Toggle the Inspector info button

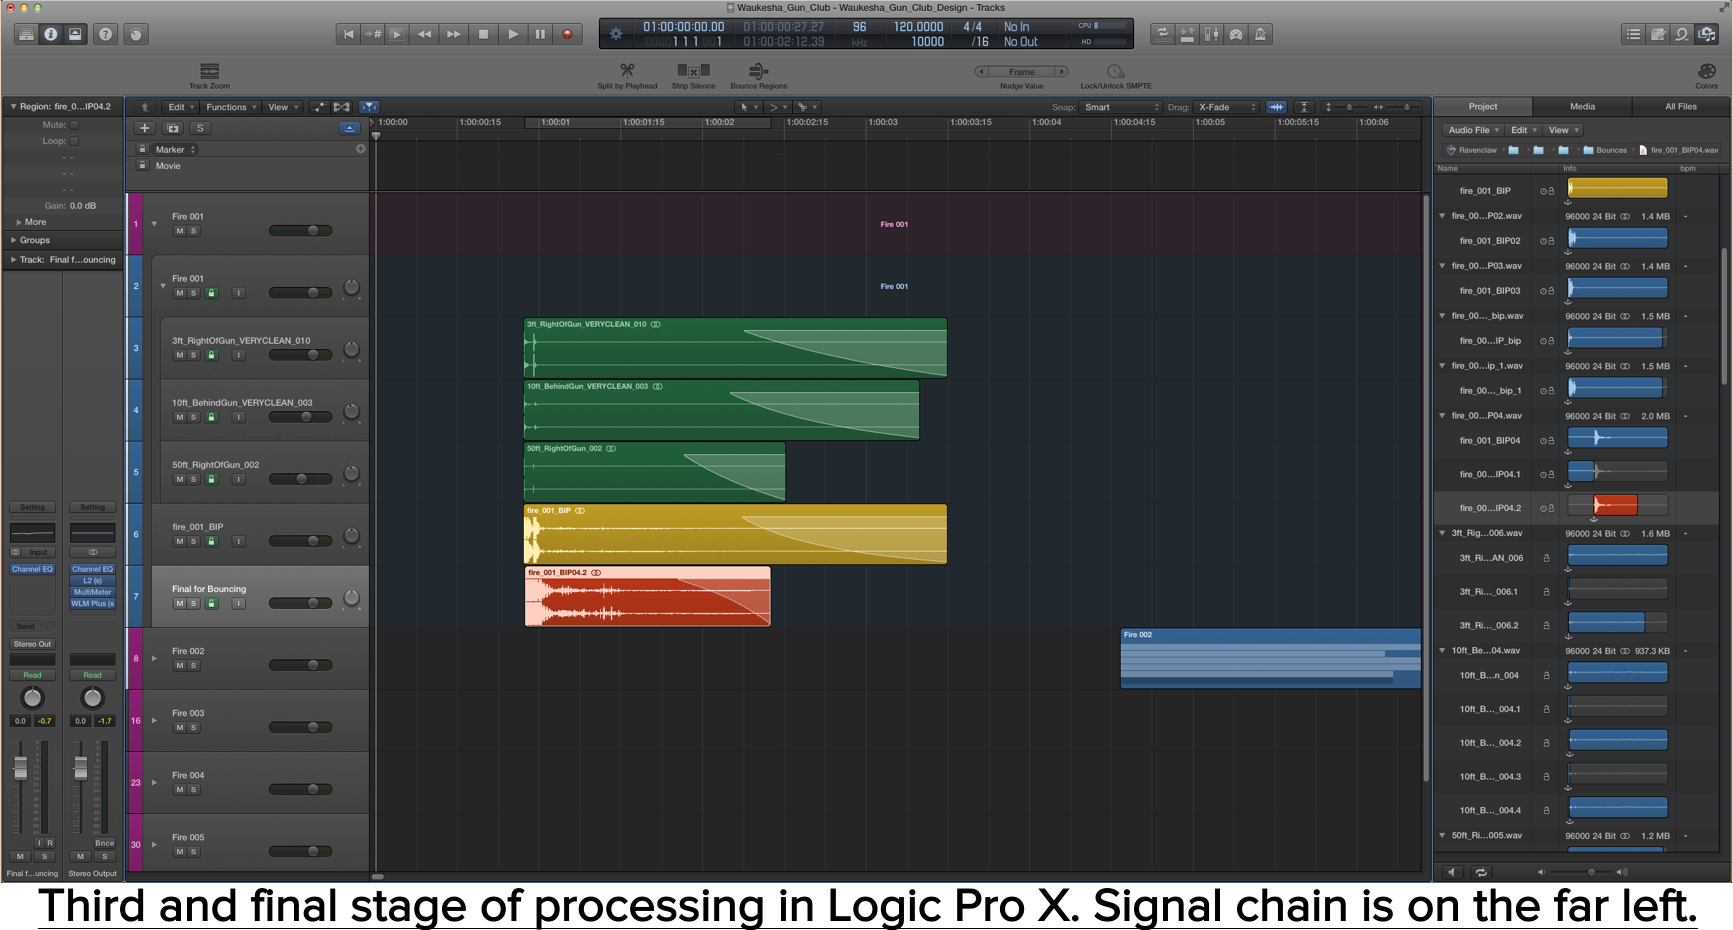50,34
